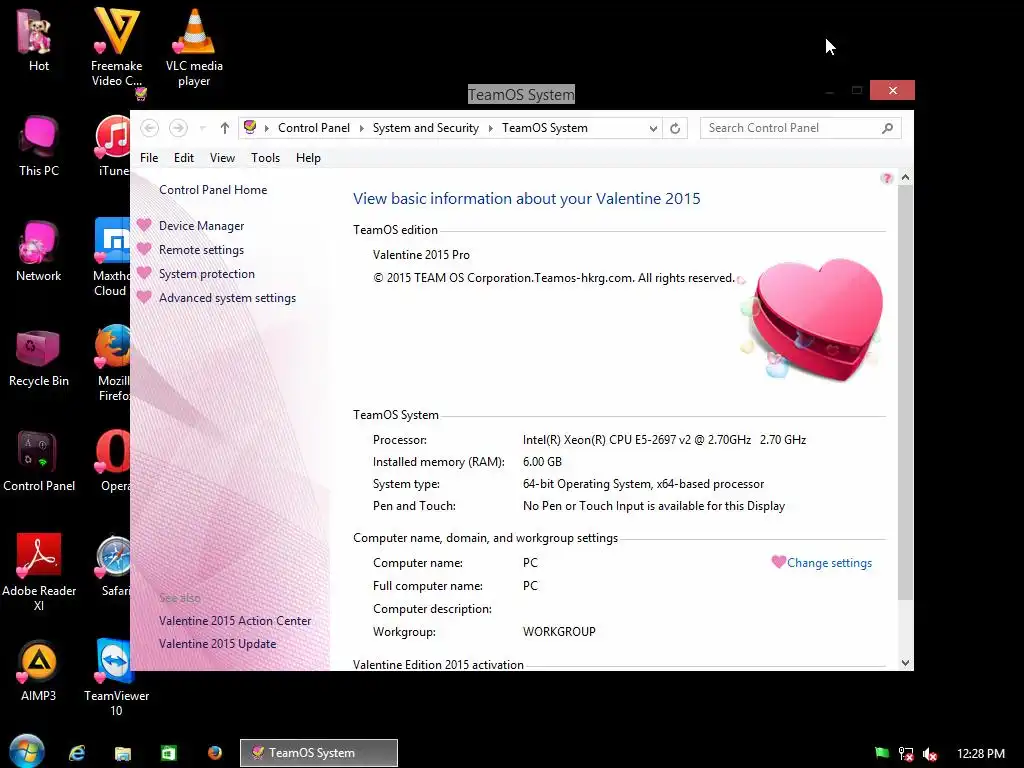Select the TeamViewer 10 desktop icon
The width and height of the screenshot is (1024, 768).
[116, 677]
